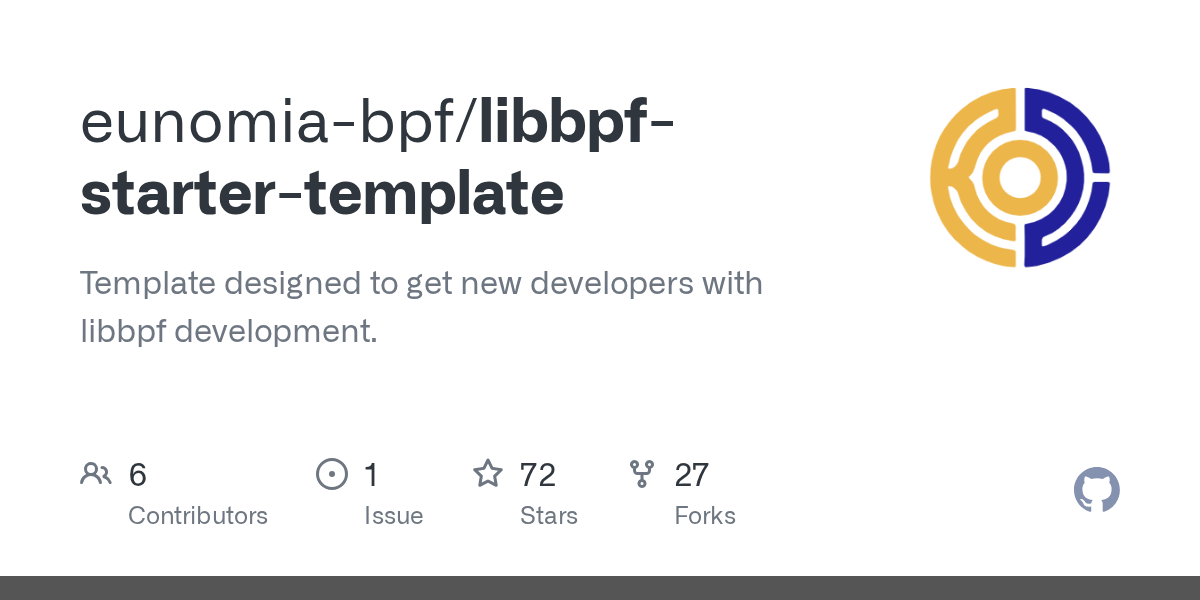This screenshot has width=1200, height=600.
Task: Click the Forks branch icon
Action: click(642, 474)
